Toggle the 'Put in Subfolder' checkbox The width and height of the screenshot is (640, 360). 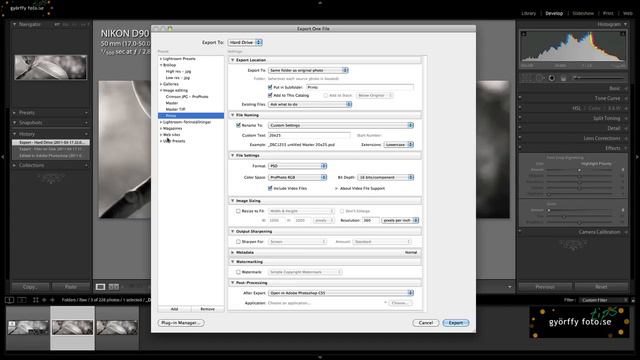pos(270,87)
